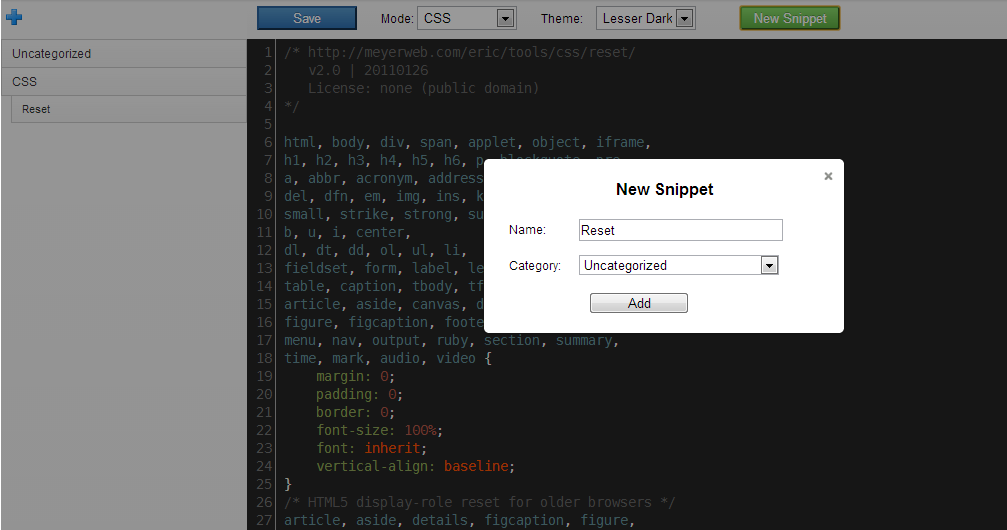Select the Uncategorized category in sidebar

click(x=124, y=54)
